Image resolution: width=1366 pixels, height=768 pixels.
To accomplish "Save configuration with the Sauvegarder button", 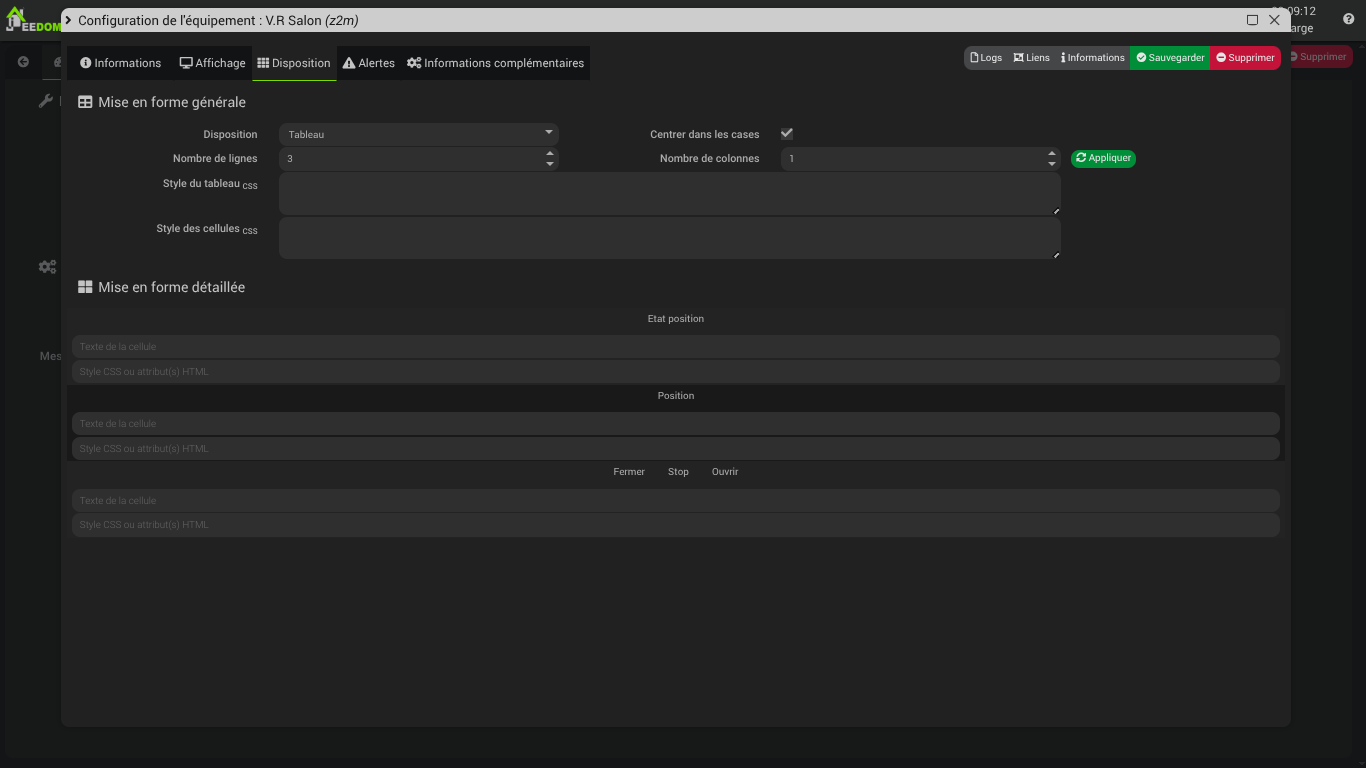I will point(1170,58).
